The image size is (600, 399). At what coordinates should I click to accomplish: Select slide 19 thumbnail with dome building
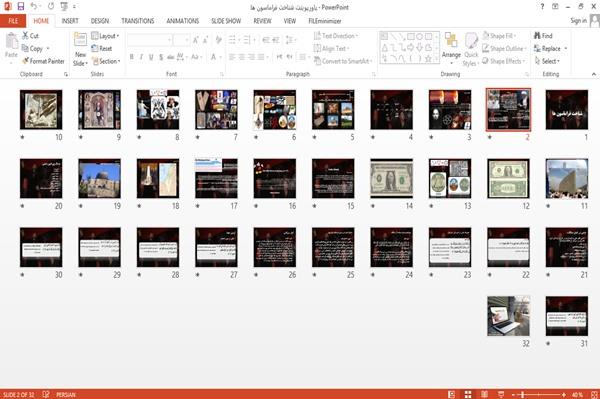tap(99, 179)
